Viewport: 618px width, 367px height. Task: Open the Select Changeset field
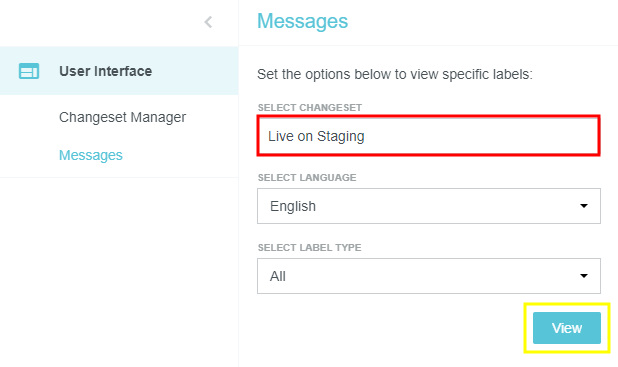pos(428,136)
